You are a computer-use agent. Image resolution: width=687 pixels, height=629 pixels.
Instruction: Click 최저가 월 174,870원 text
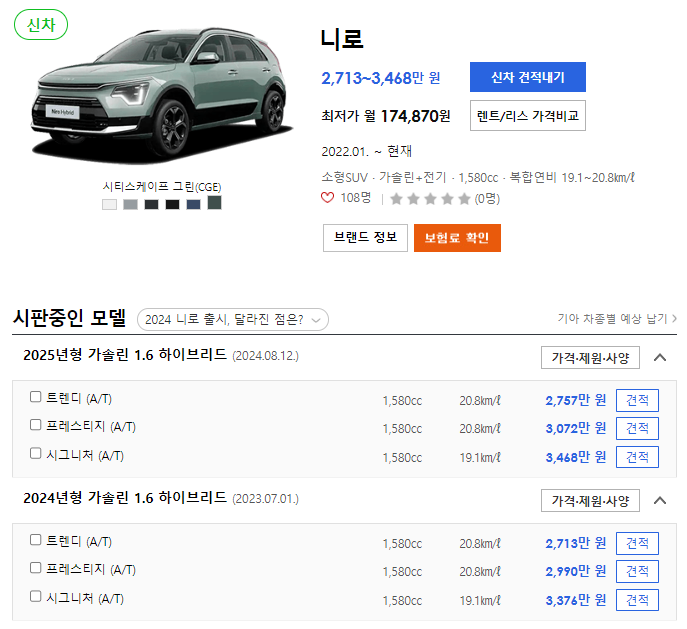coord(386,116)
